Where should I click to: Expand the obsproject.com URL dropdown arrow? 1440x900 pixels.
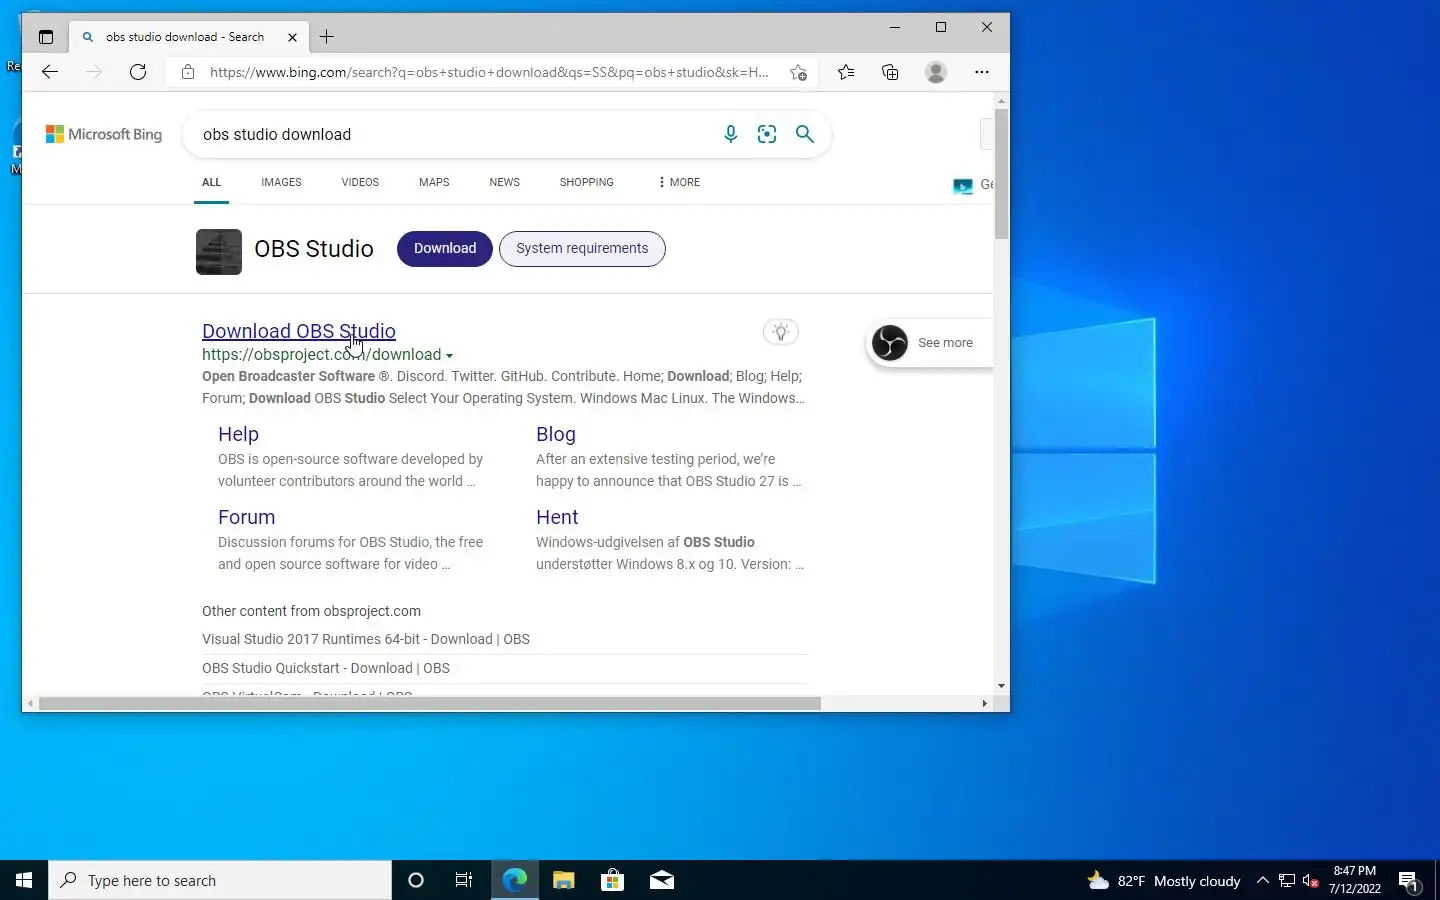pos(449,355)
